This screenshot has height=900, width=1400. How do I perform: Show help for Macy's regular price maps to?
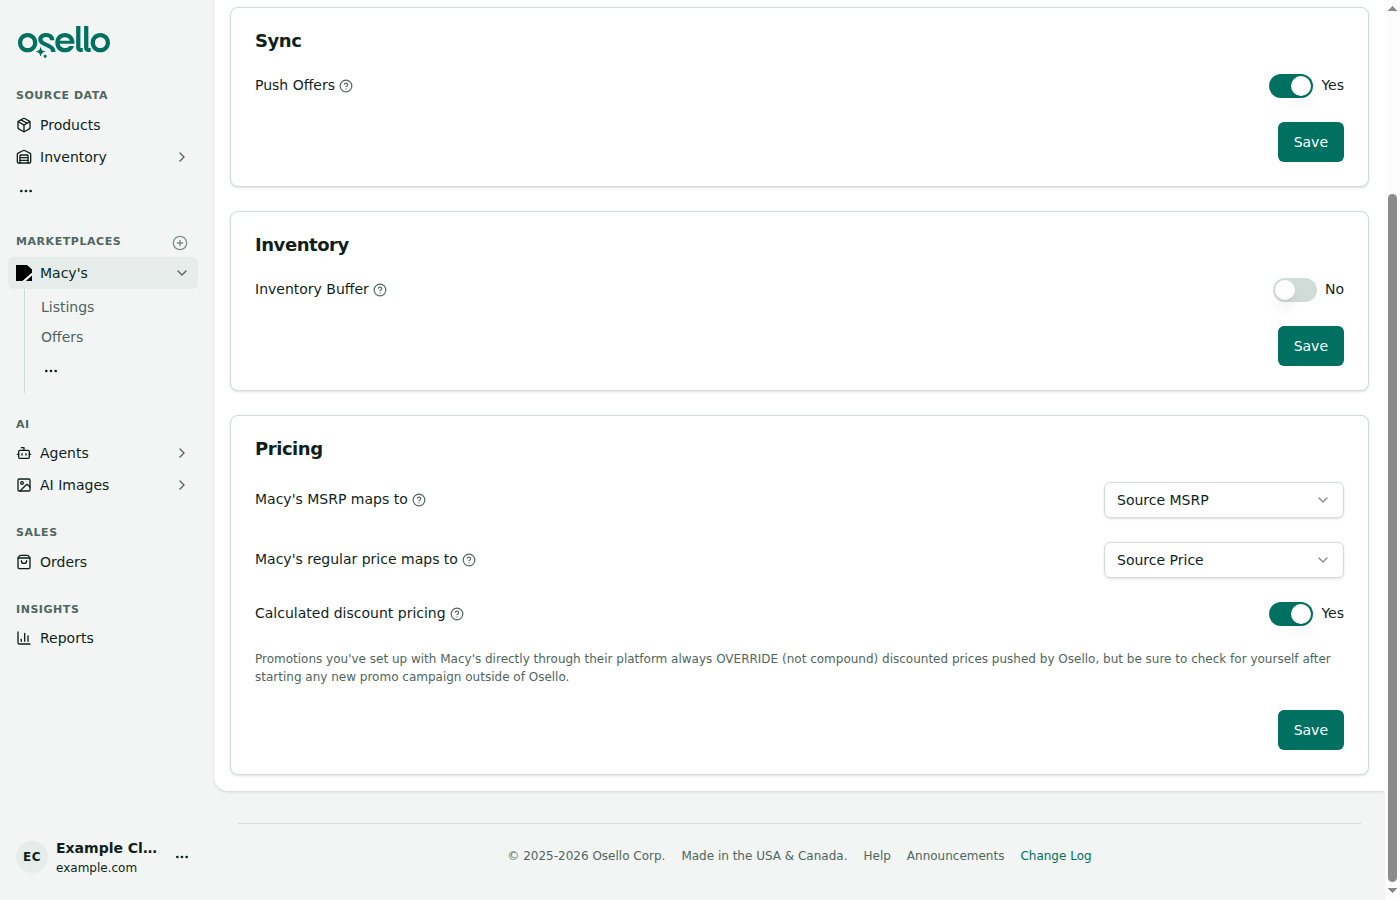point(469,560)
